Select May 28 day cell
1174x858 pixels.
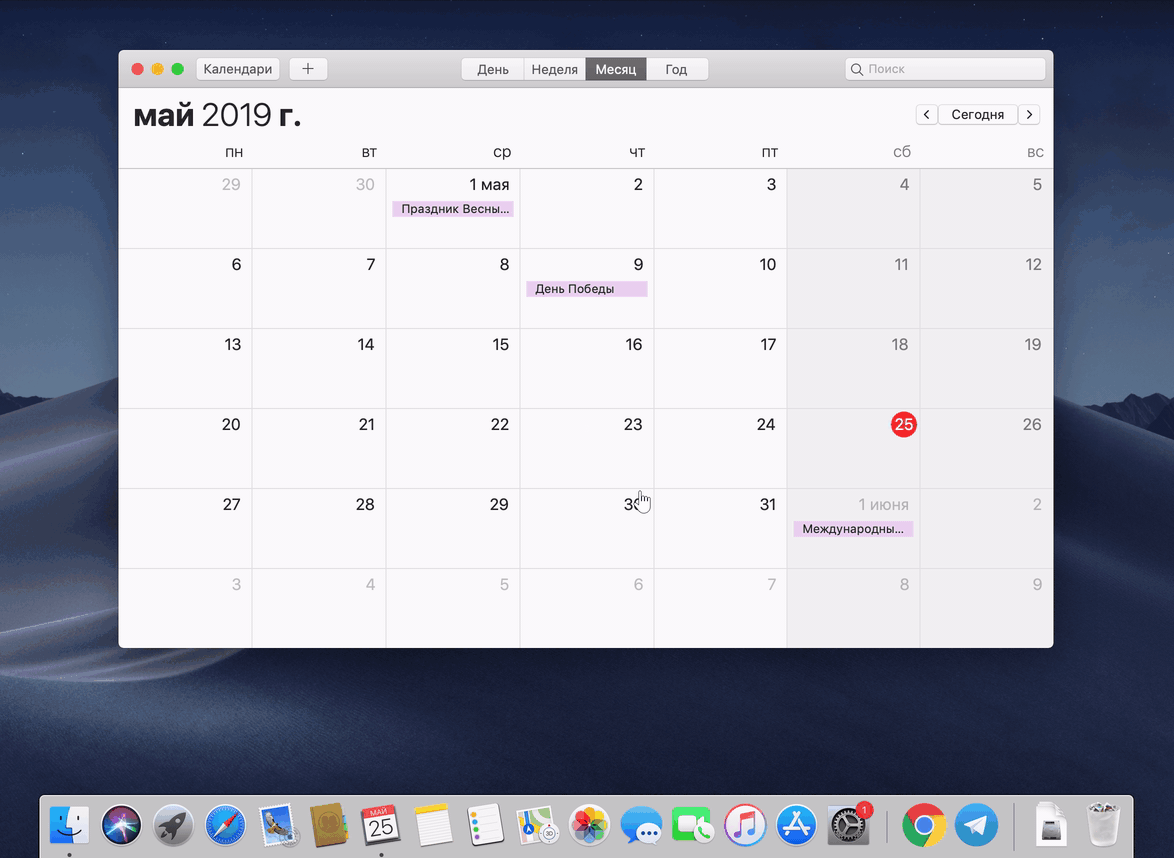tap(319, 529)
